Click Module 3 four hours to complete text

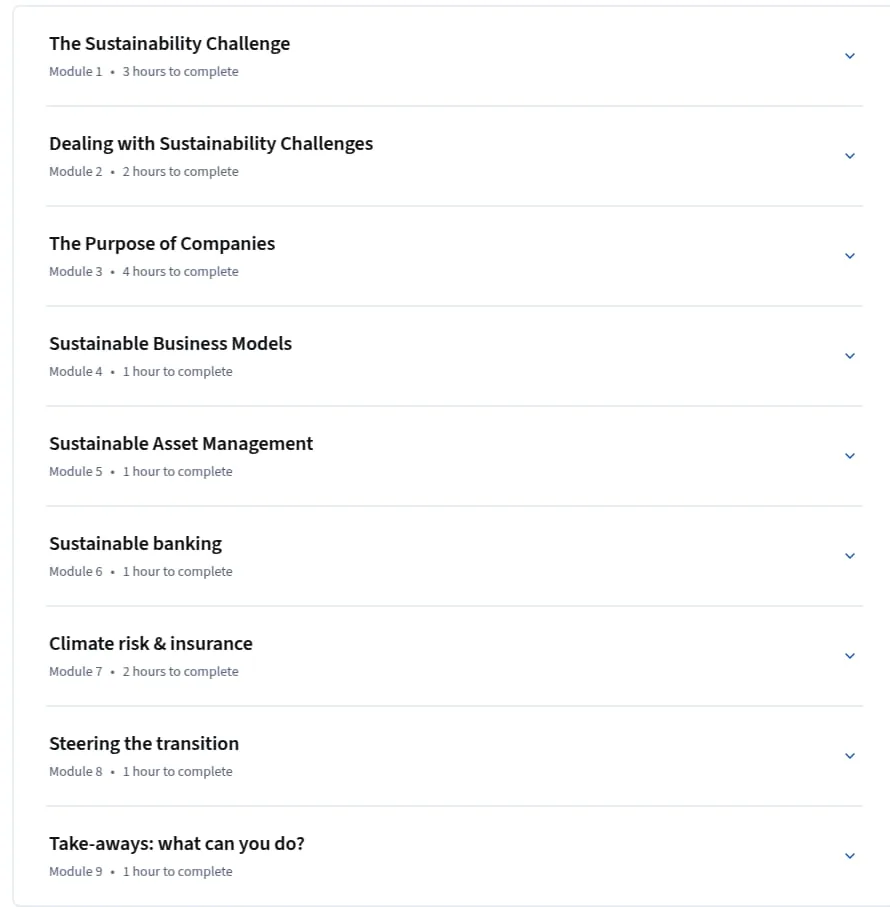pos(144,272)
